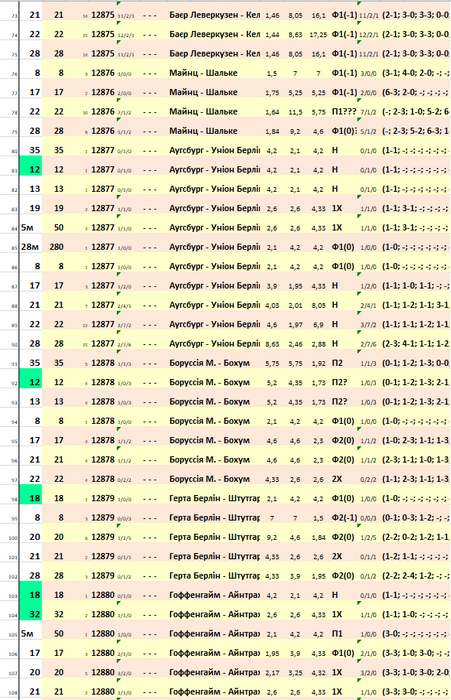Click scores cell starting (3-1; 4-0; 2-0

(415, 73)
